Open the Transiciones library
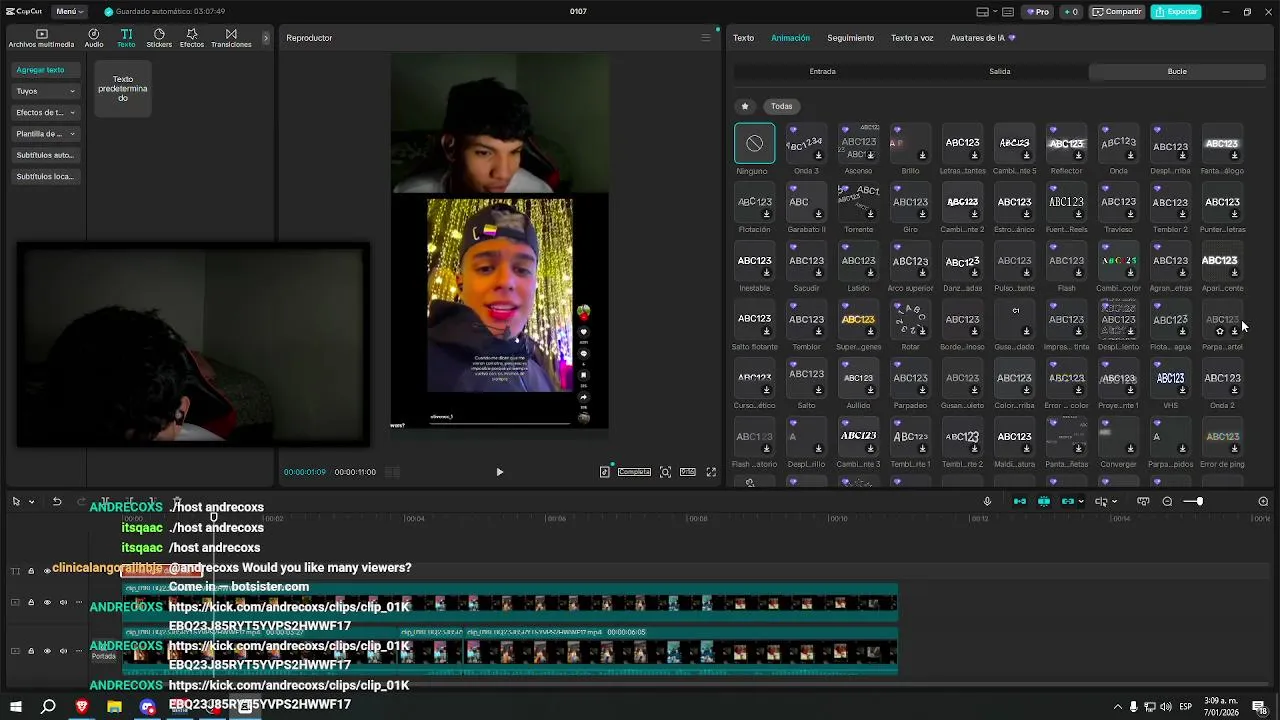The image size is (1280, 720). 231,38
